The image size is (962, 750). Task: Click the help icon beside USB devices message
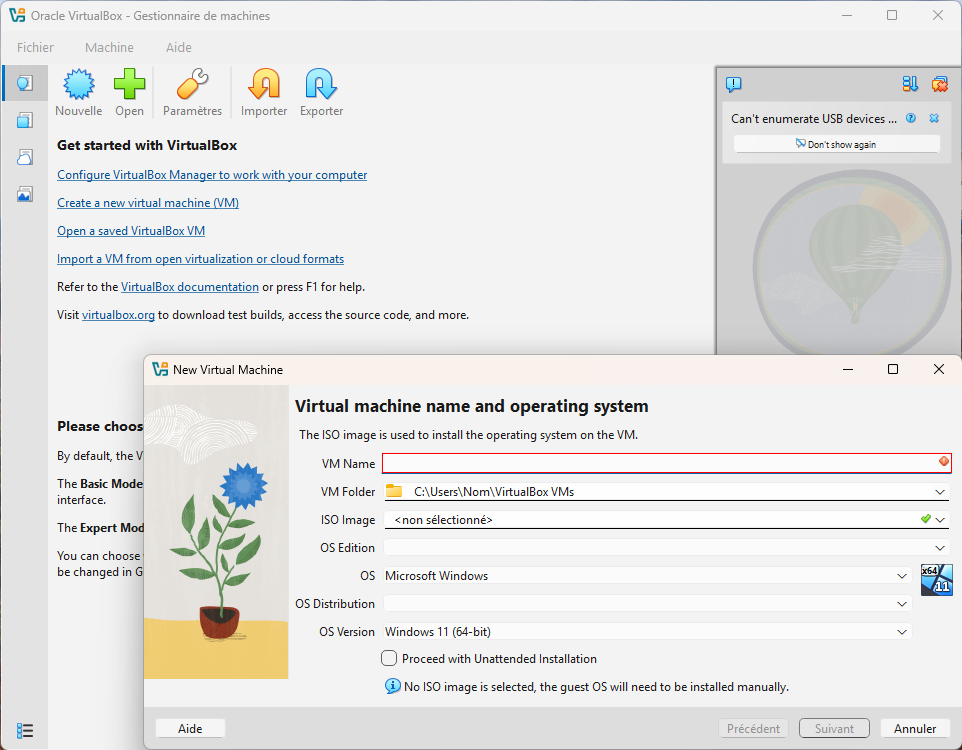pyautogui.click(x=911, y=118)
